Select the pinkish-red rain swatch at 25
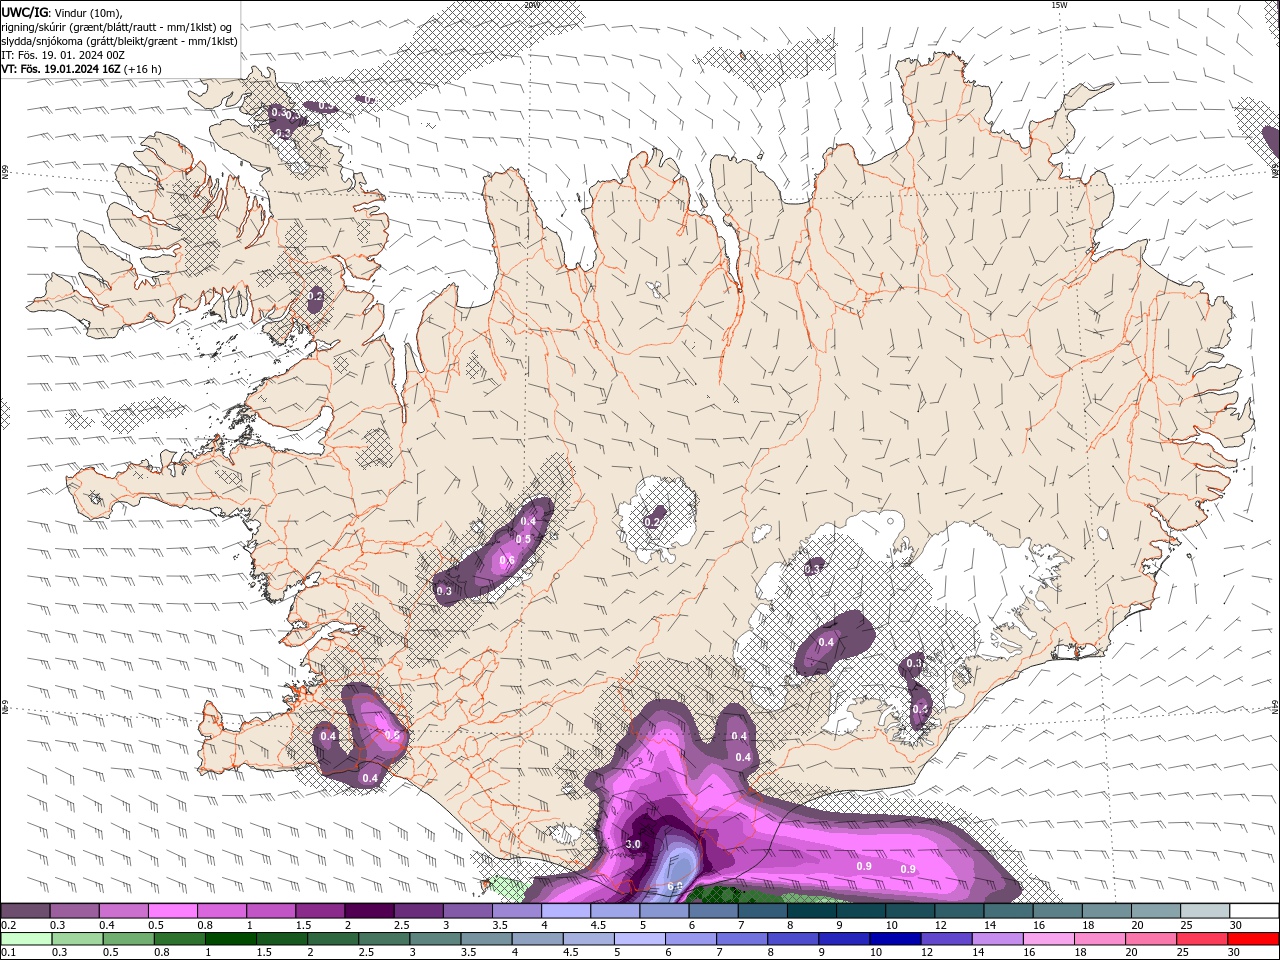 (x=1202, y=939)
